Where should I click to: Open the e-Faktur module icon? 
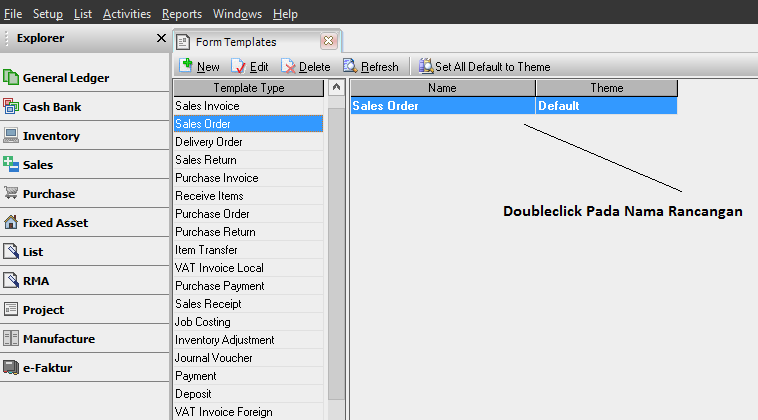coord(11,367)
